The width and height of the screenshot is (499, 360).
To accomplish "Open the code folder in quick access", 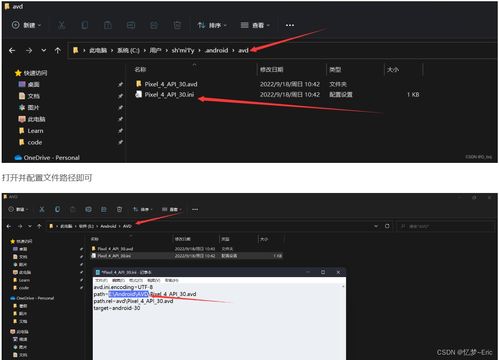I will point(30,142).
